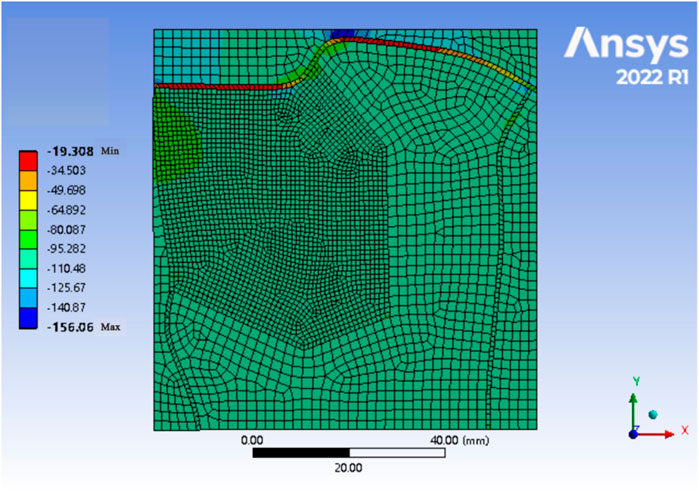The height and width of the screenshot is (492, 699).
Task: Click the green Y axis of triad
Action: 633,412
